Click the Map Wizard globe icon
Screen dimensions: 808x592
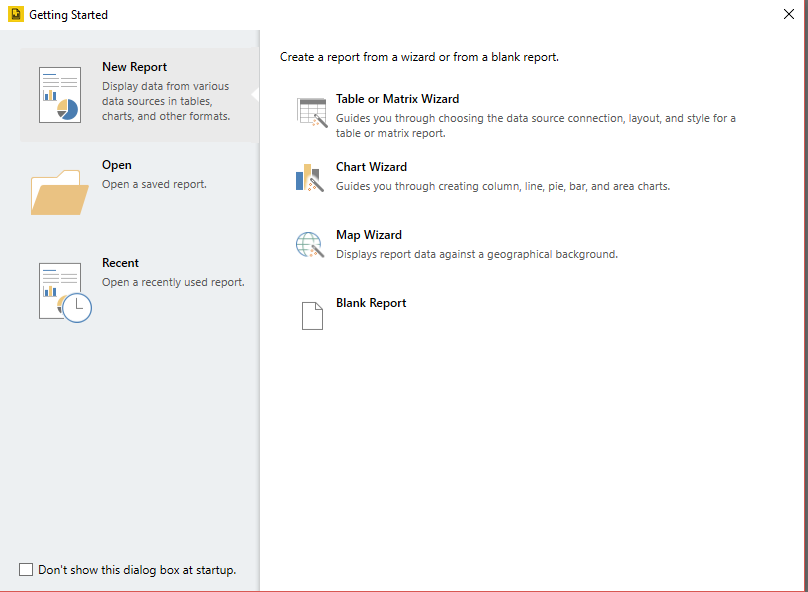[310, 245]
